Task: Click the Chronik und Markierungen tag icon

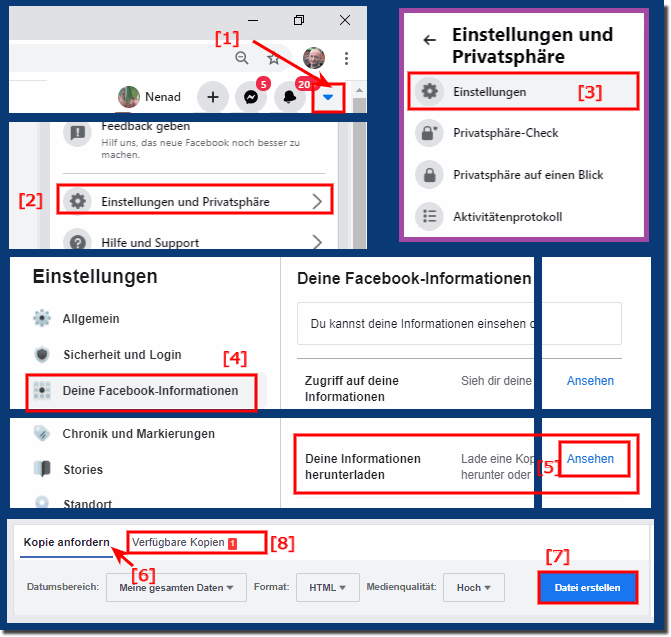Action: [x=42, y=433]
